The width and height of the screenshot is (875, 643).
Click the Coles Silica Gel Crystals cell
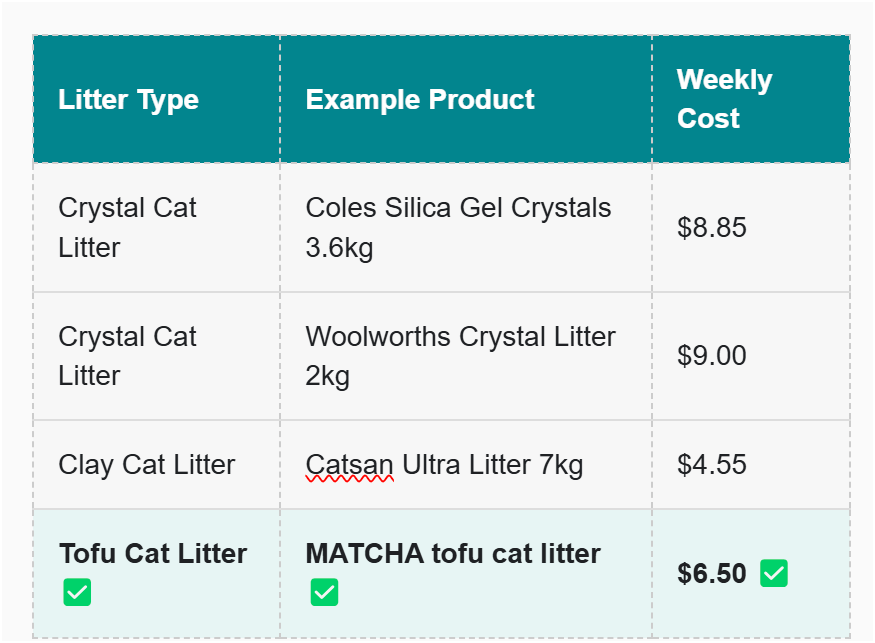point(458,208)
